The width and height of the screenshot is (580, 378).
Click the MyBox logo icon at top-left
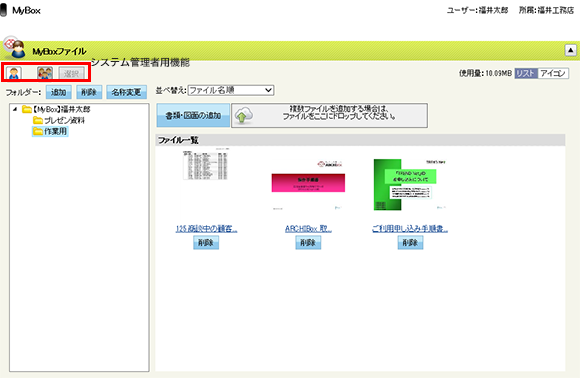point(4,10)
